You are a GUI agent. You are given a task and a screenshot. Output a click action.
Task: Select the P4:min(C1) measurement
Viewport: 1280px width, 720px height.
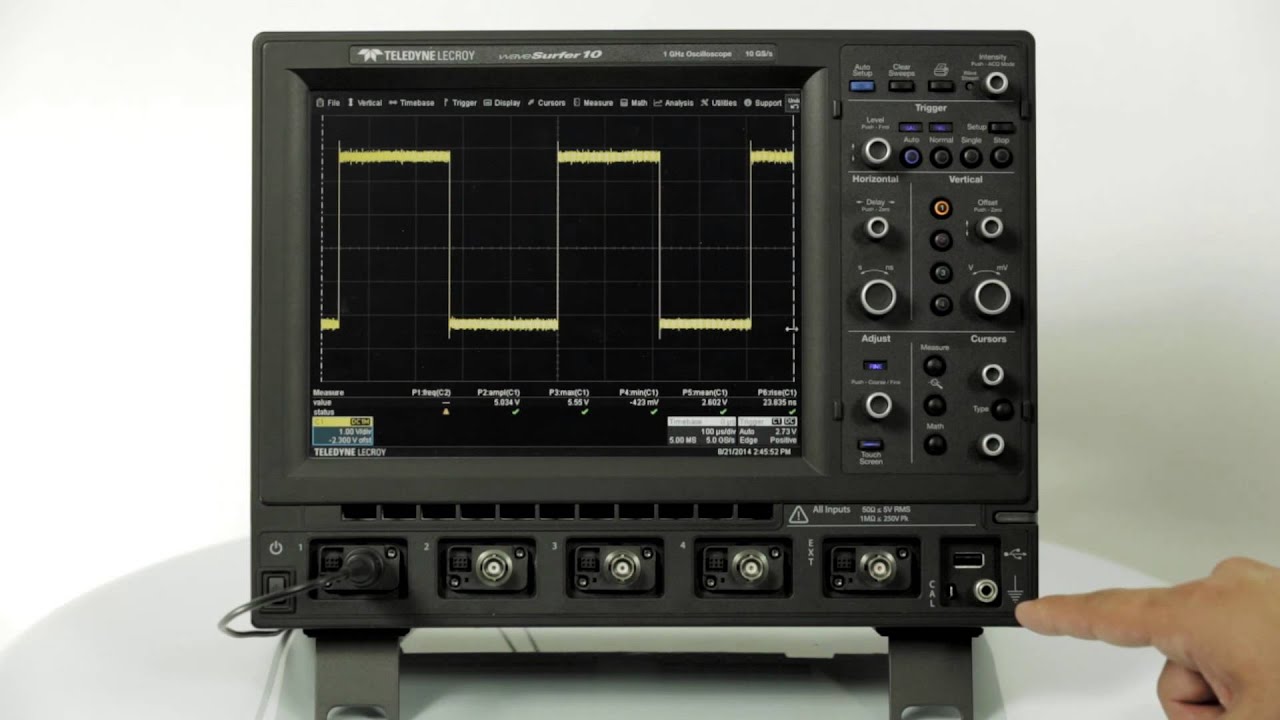coord(638,393)
